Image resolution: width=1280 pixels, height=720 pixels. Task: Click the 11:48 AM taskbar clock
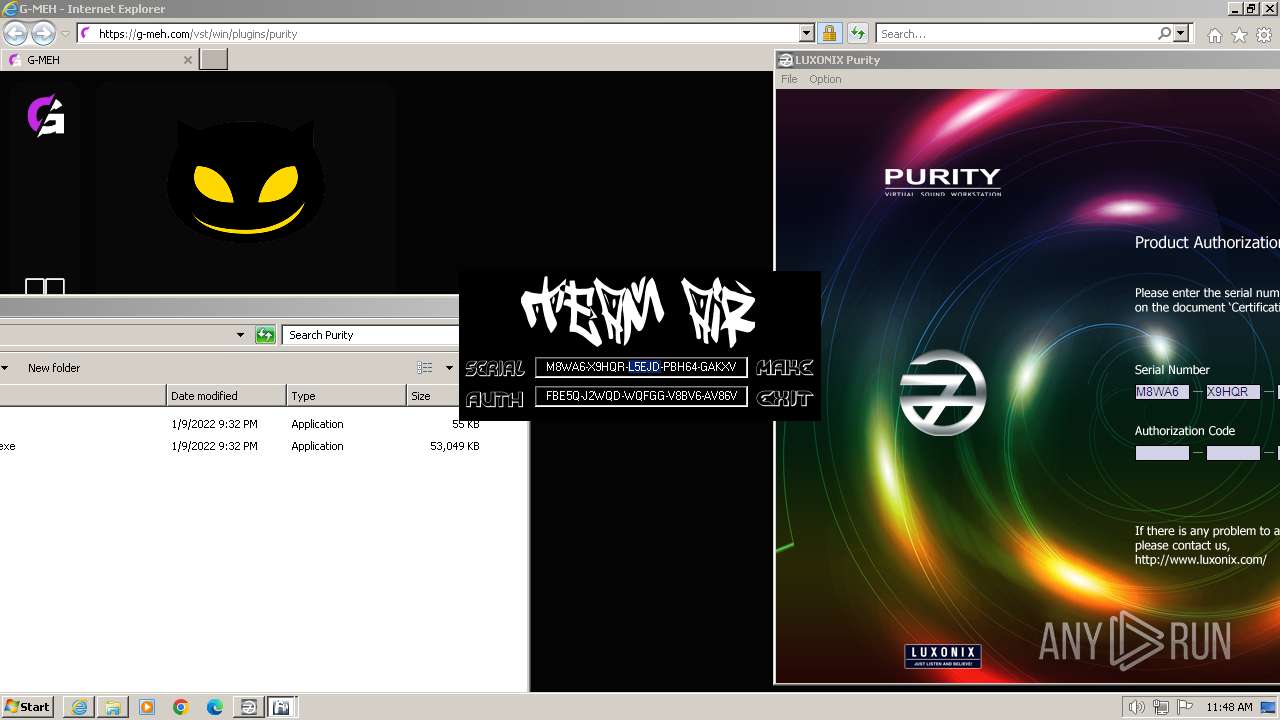click(x=1229, y=707)
